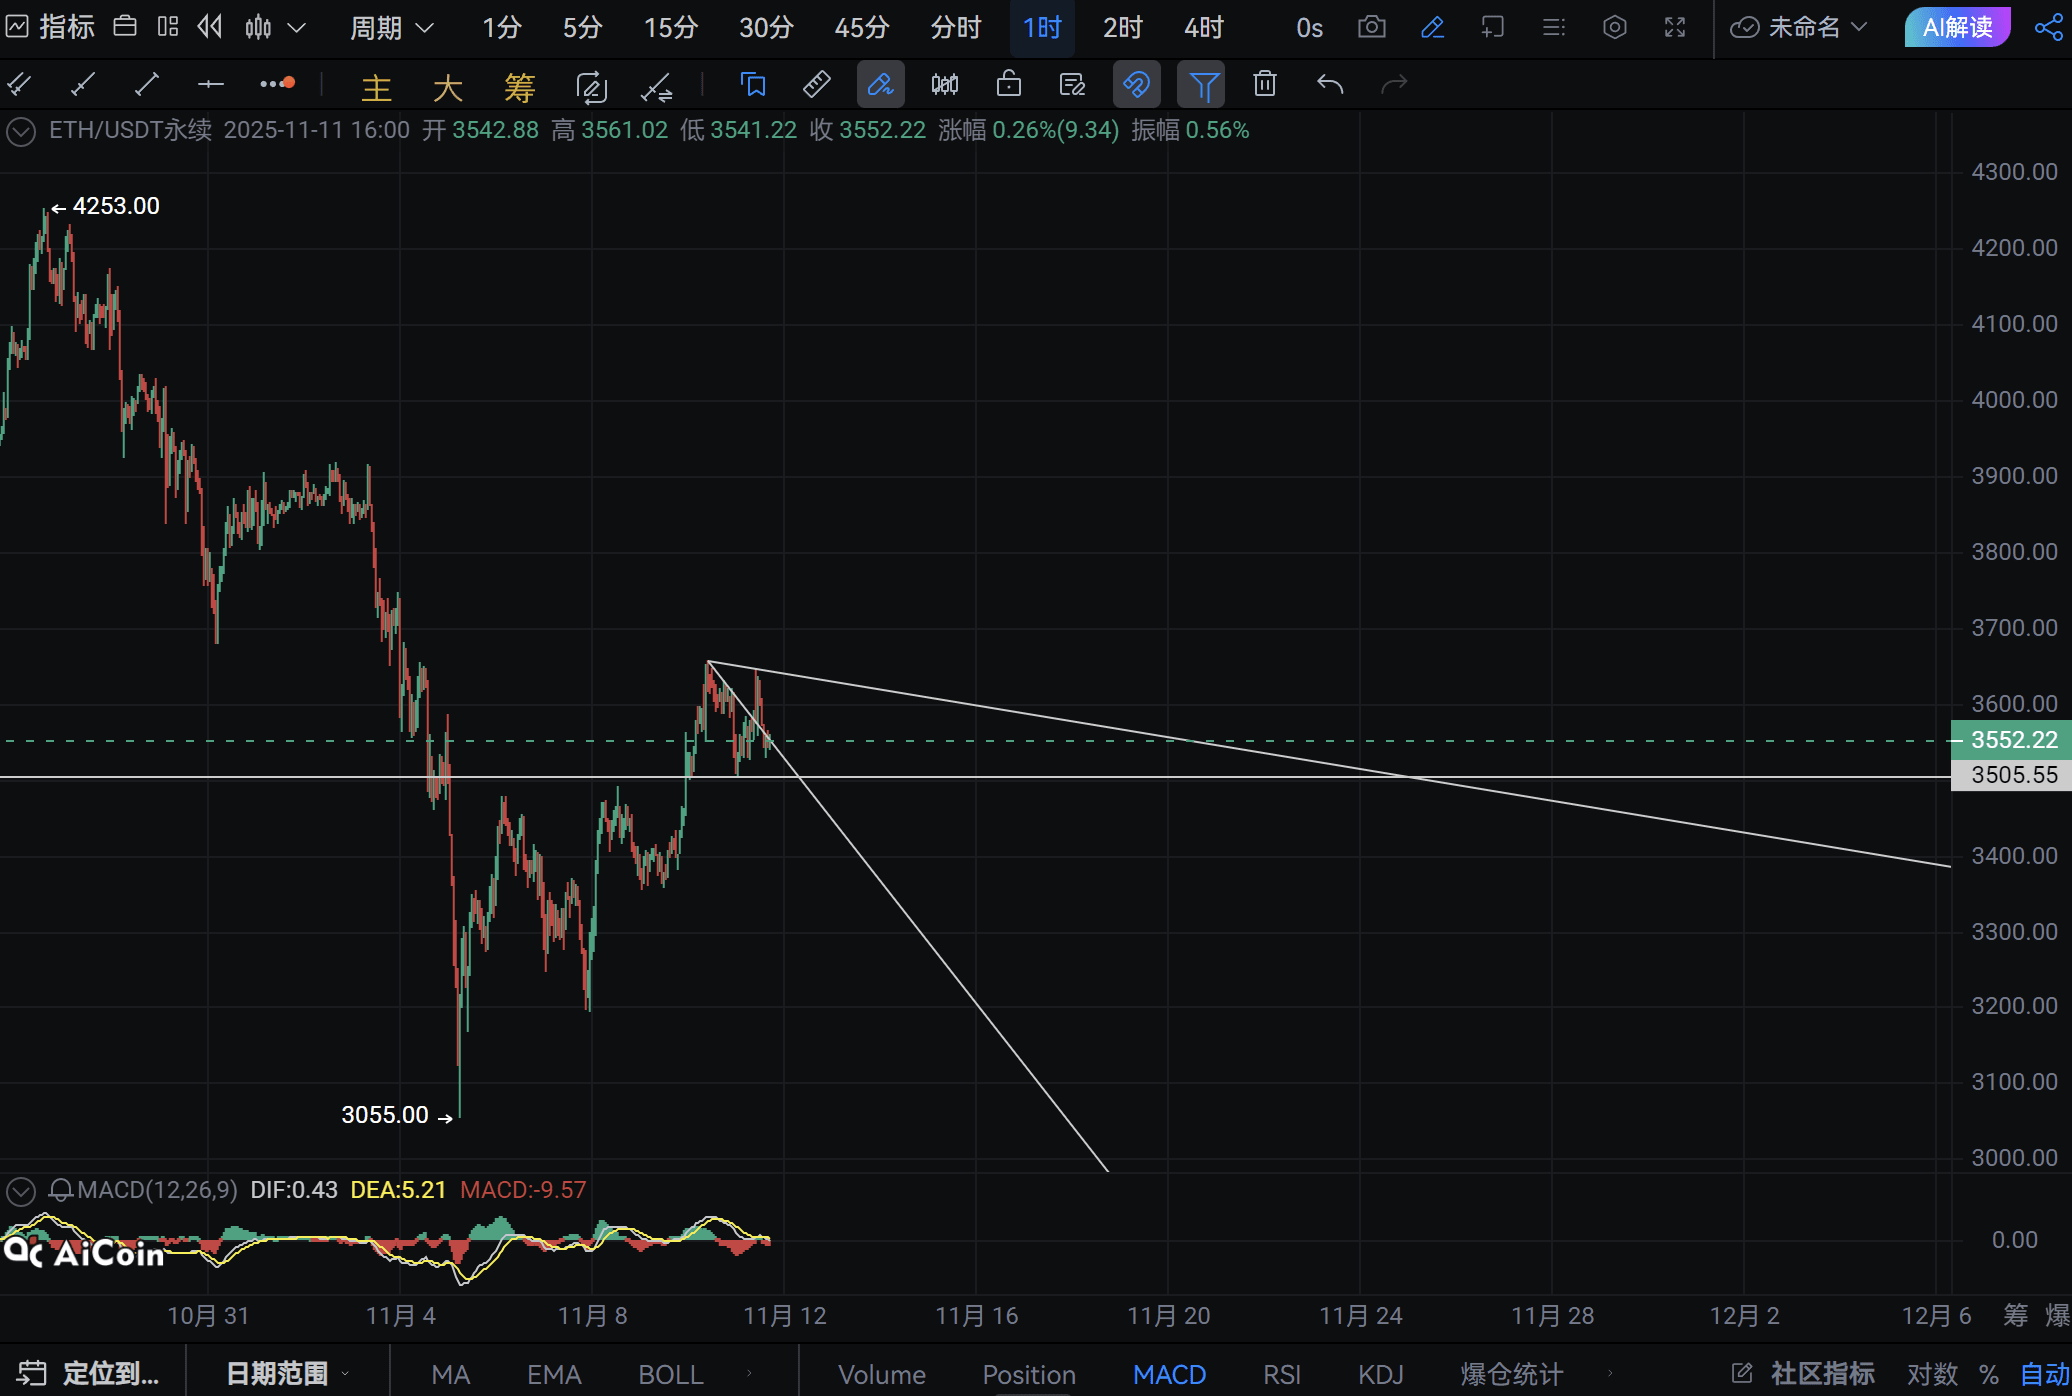Image resolution: width=2072 pixels, height=1396 pixels.
Task: Delete drawings with the trash icon
Action: [x=1265, y=85]
